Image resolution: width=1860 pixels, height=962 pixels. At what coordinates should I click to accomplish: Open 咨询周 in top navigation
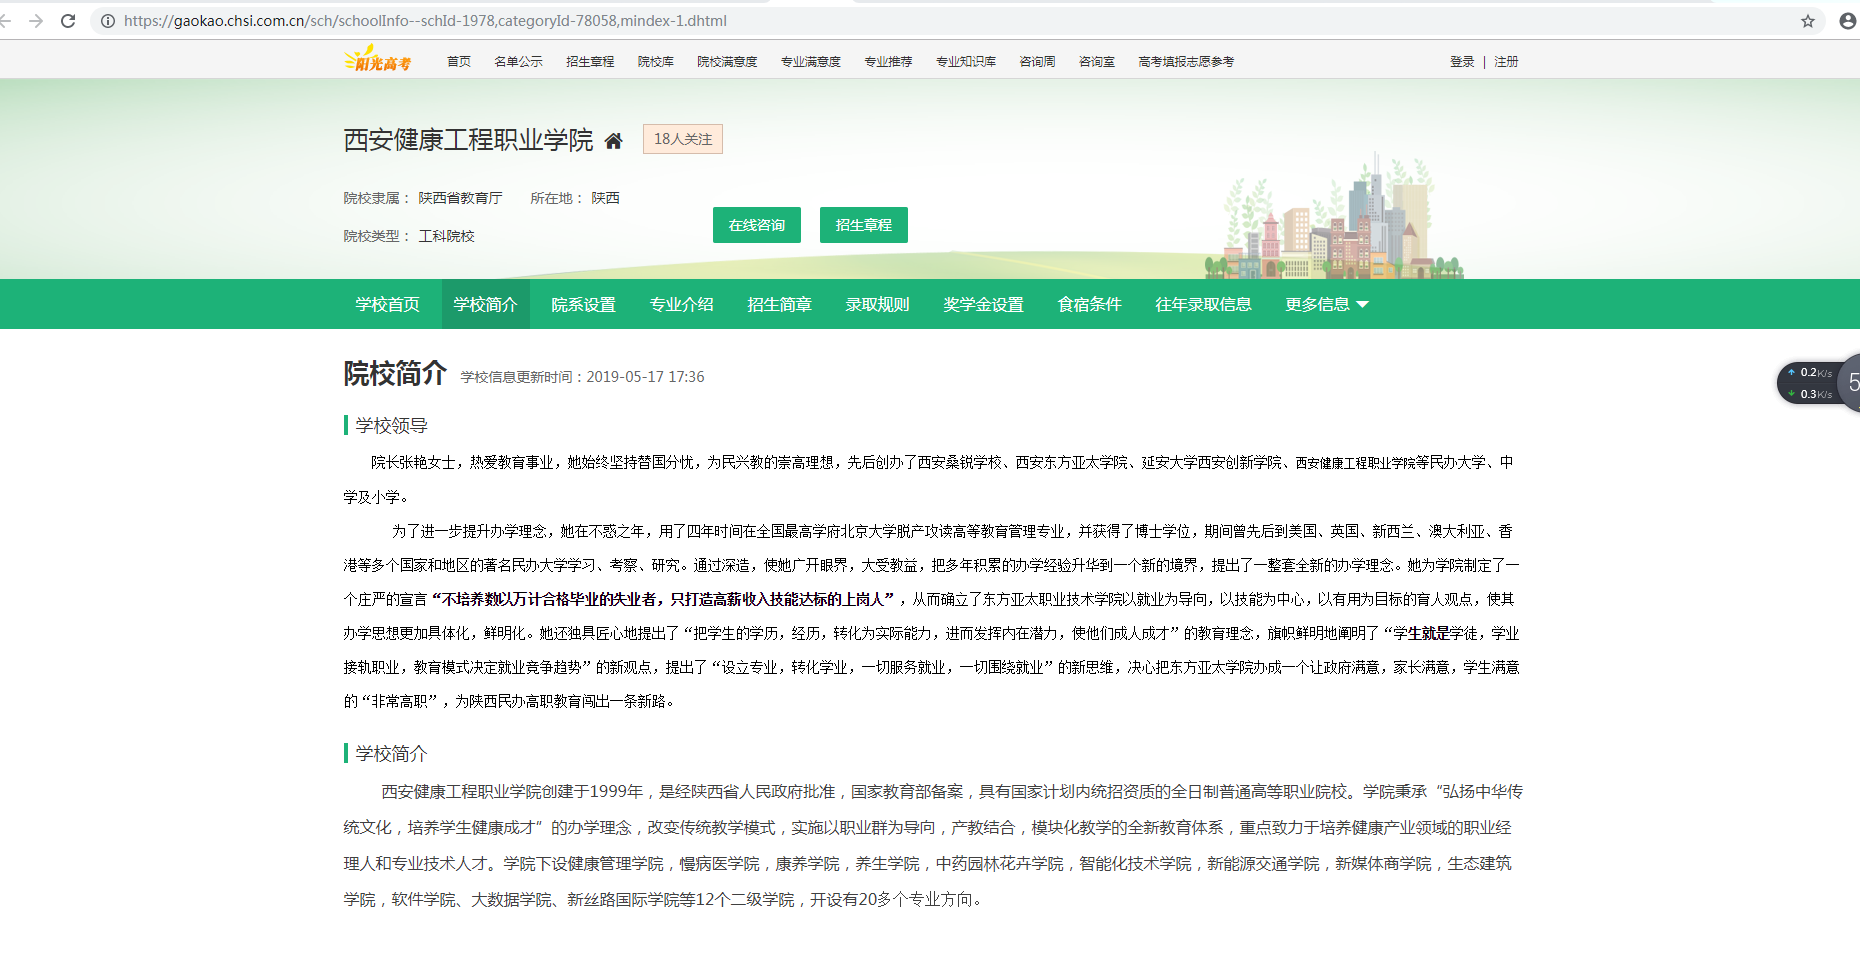(1038, 61)
